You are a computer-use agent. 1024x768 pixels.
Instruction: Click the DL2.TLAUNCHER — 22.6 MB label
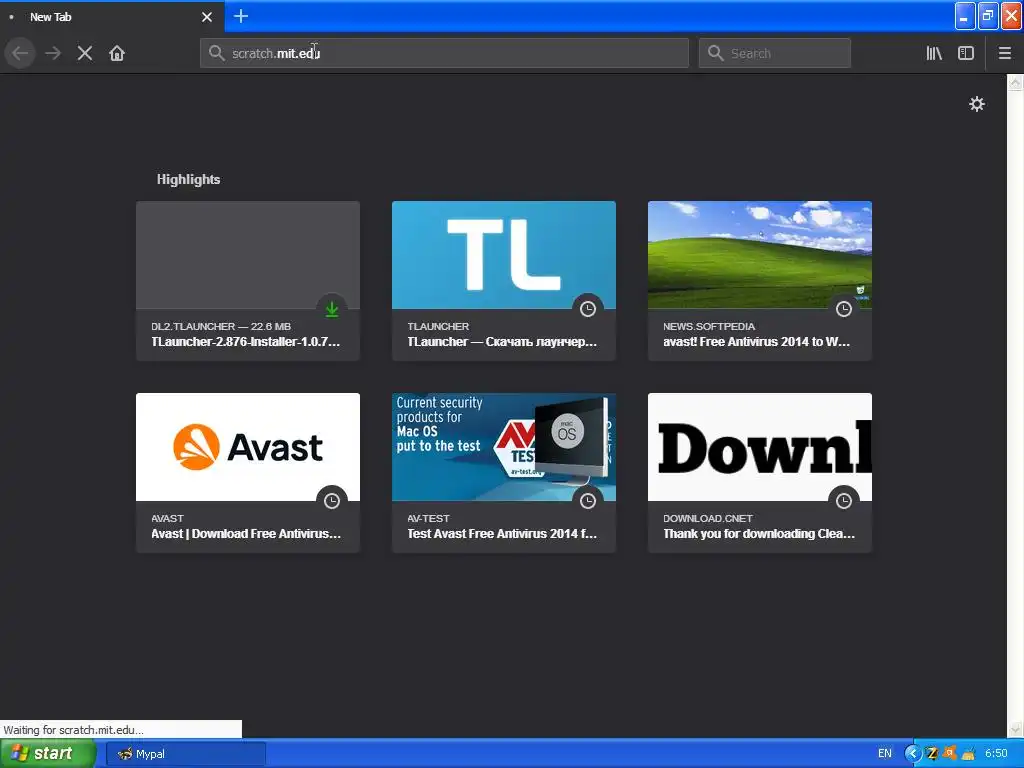221,327
